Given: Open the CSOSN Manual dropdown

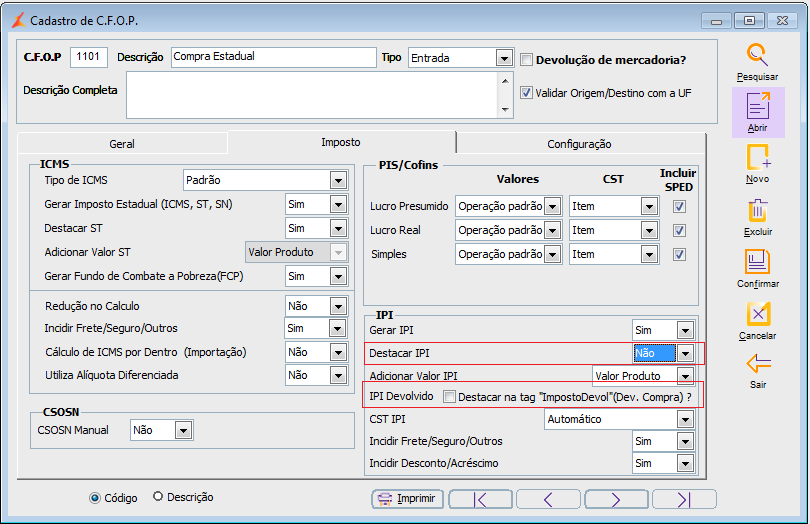Looking at the screenshot, I should point(183,430).
